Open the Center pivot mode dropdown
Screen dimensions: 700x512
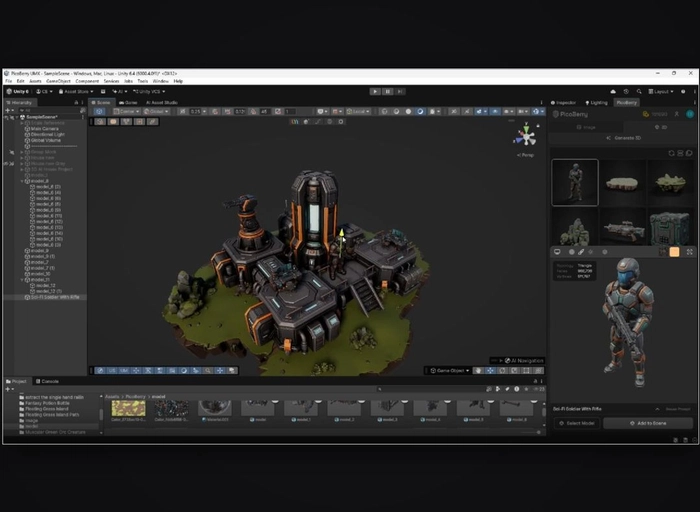coord(126,111)
